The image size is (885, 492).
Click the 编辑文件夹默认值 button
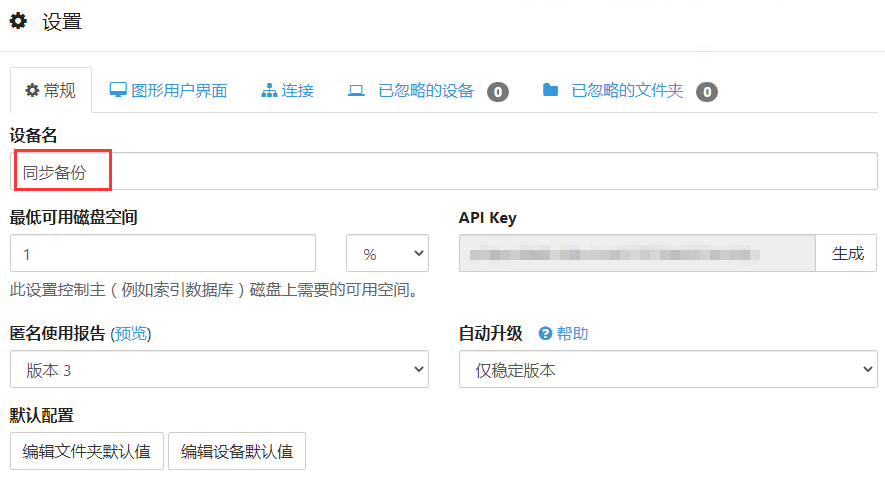pos(87,452)
